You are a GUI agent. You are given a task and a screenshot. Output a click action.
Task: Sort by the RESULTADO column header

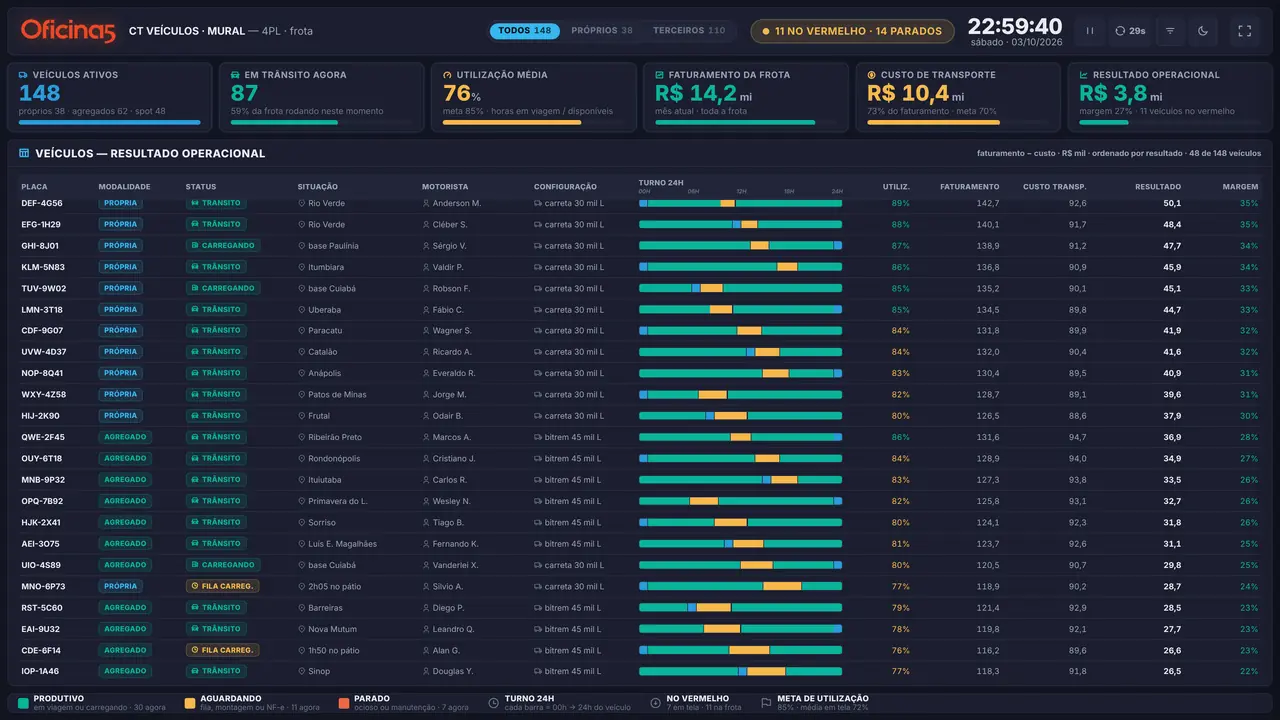(1158, 187)
